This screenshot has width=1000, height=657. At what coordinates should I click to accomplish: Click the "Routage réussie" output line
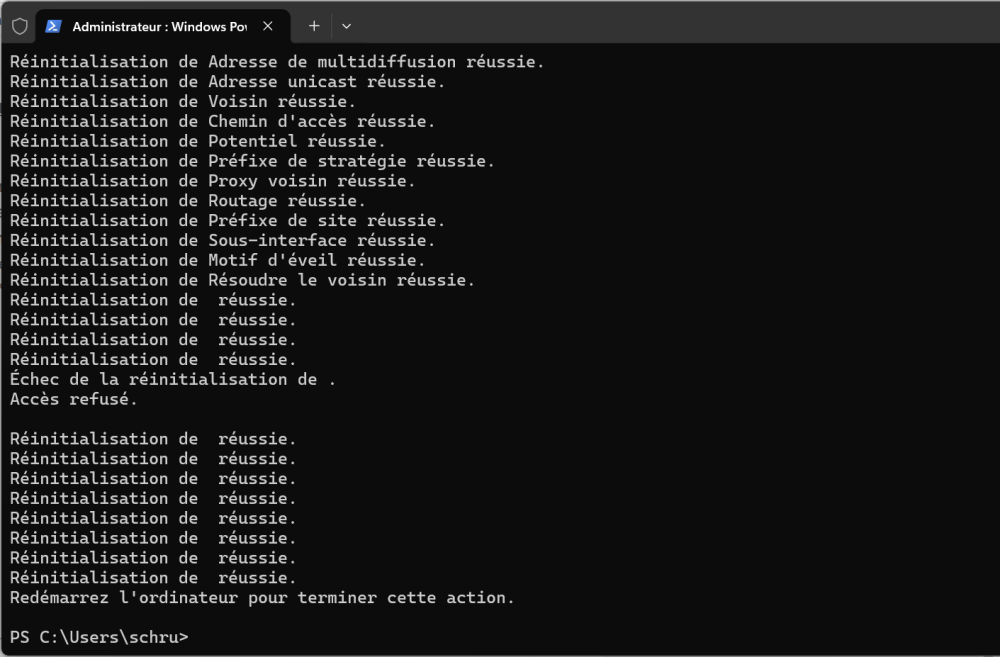(188, 201)
